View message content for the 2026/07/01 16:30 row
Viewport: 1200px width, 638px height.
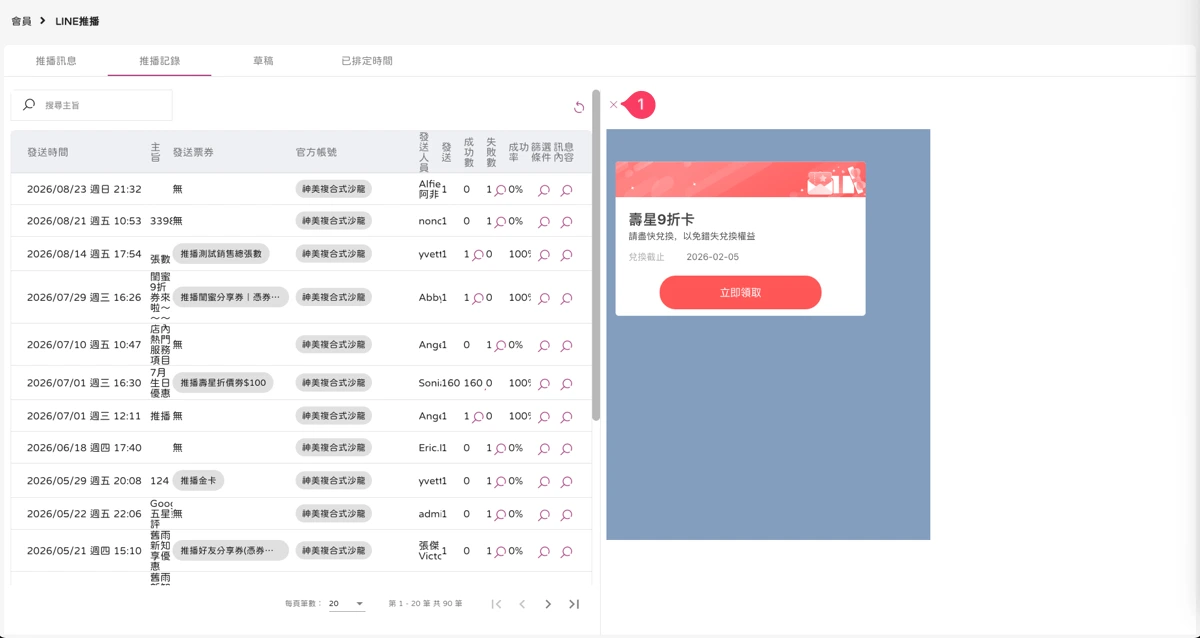[x=566, y=384]
